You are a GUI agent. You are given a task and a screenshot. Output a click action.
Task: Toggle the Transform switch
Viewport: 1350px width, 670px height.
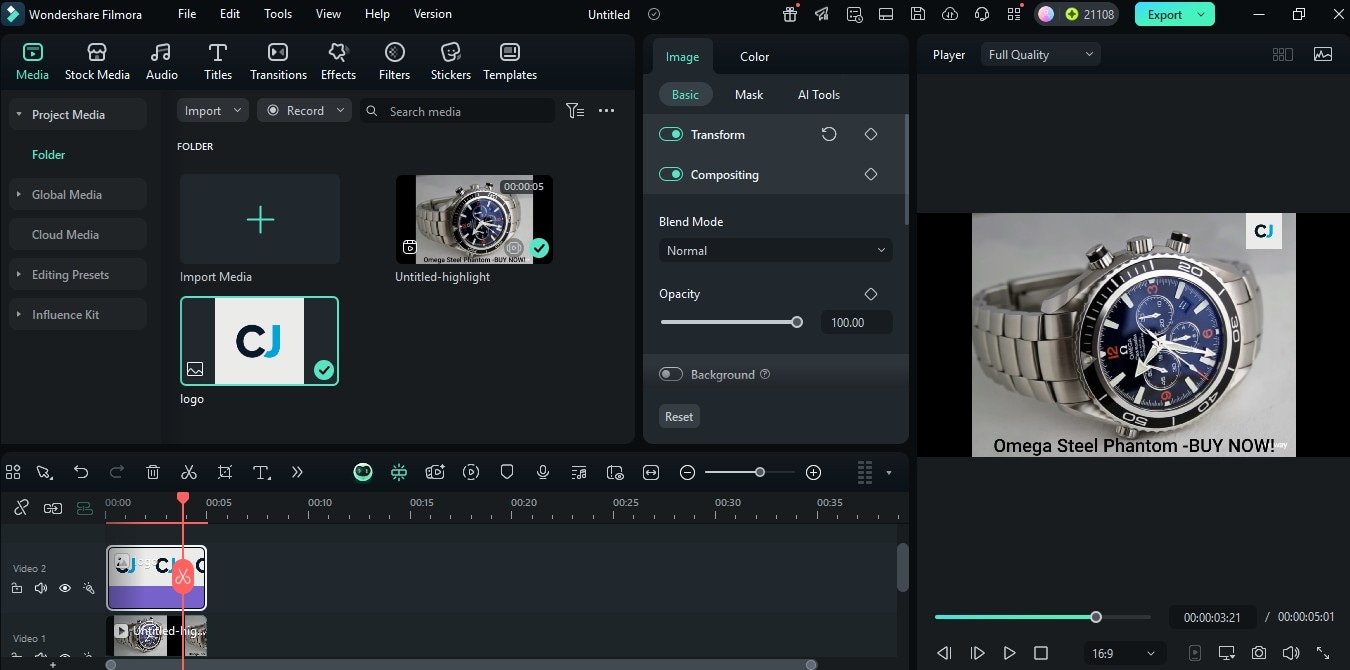click(x=671, y=134)
